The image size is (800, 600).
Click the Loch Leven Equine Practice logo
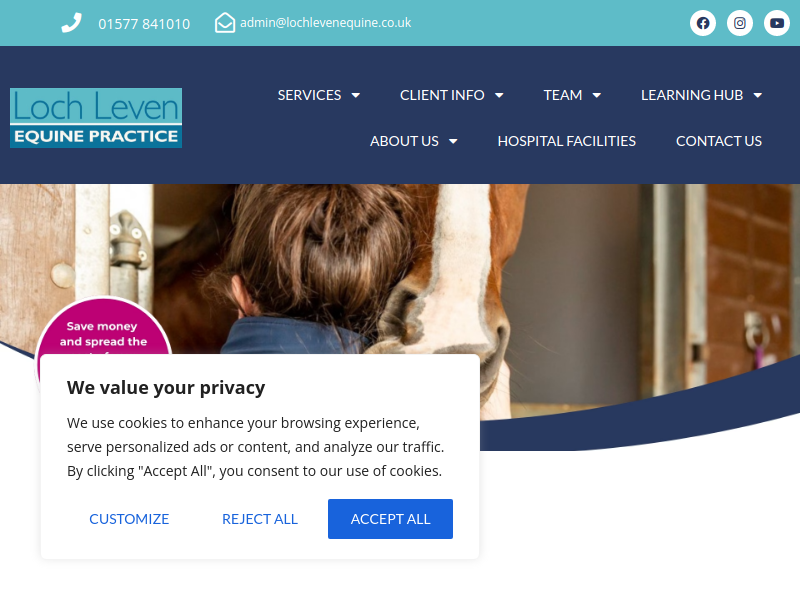coord(96,118)
